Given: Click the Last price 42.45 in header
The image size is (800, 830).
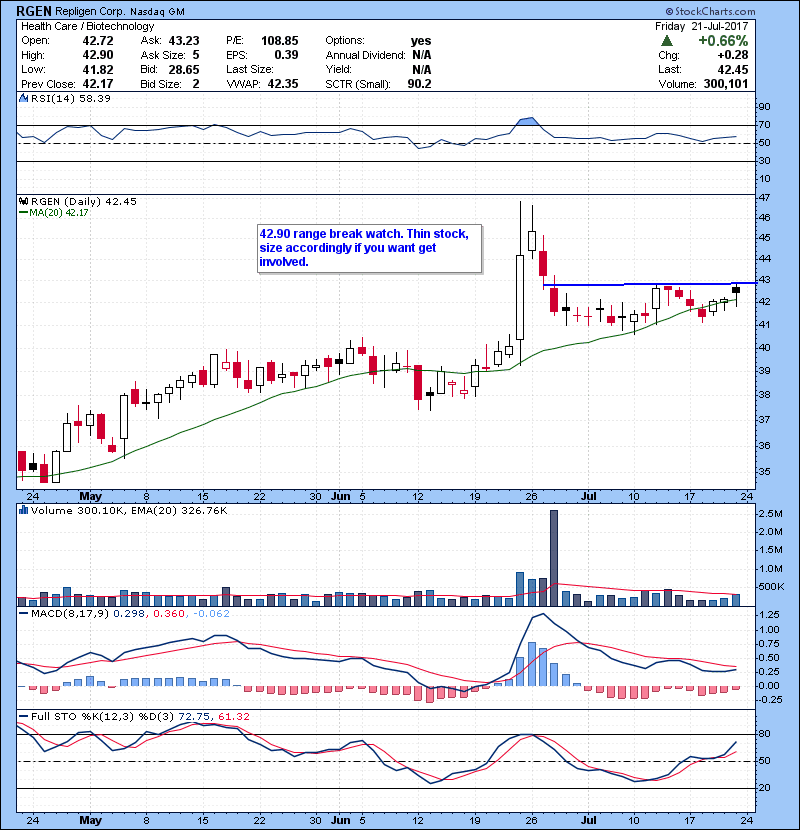Looking at the screenshot, I should click(x=733, y=69).
